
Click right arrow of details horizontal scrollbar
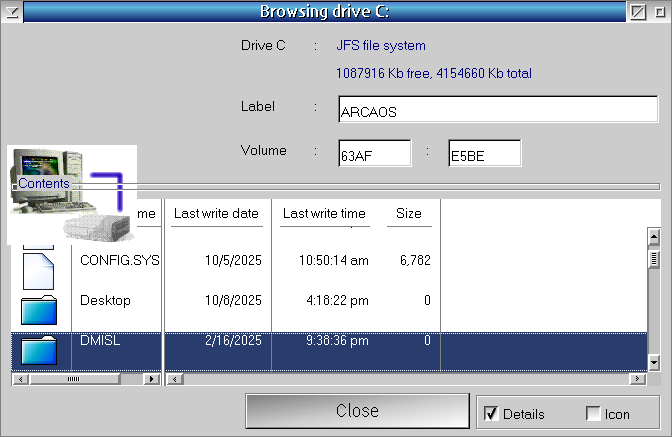[x=638, y=380]
